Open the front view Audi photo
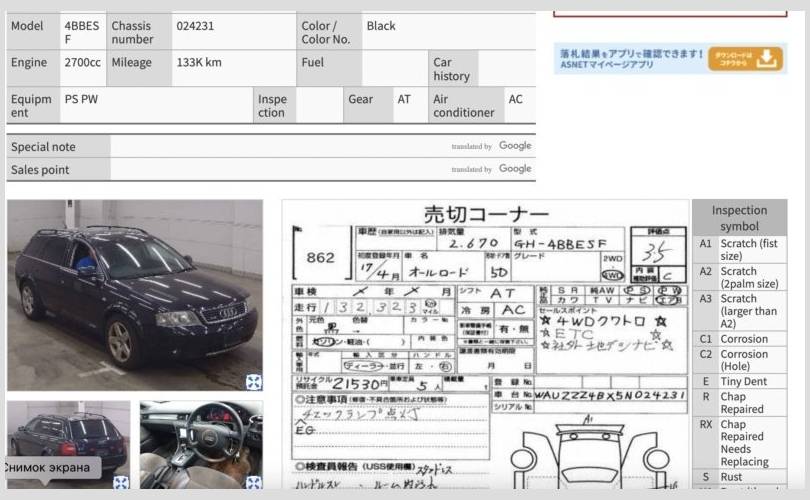Image resolution: width=810 pixels, height=500 pixels. 134,295
